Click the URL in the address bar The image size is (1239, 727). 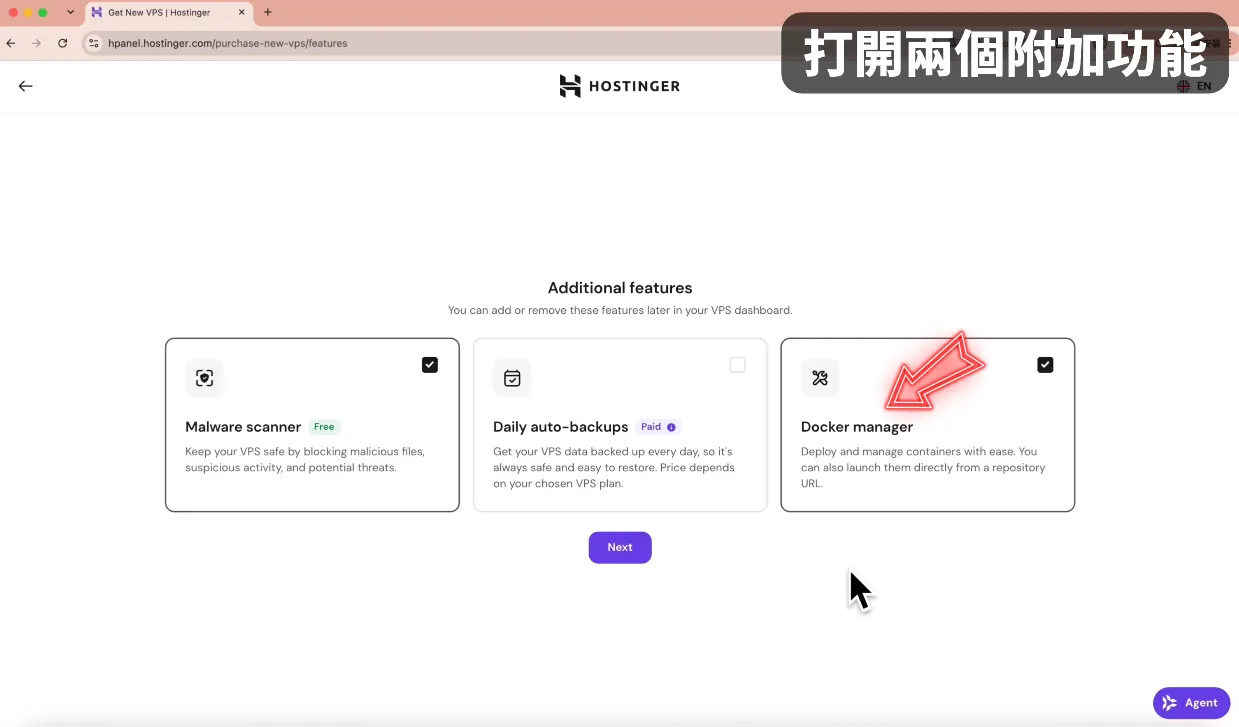[228, 43]
